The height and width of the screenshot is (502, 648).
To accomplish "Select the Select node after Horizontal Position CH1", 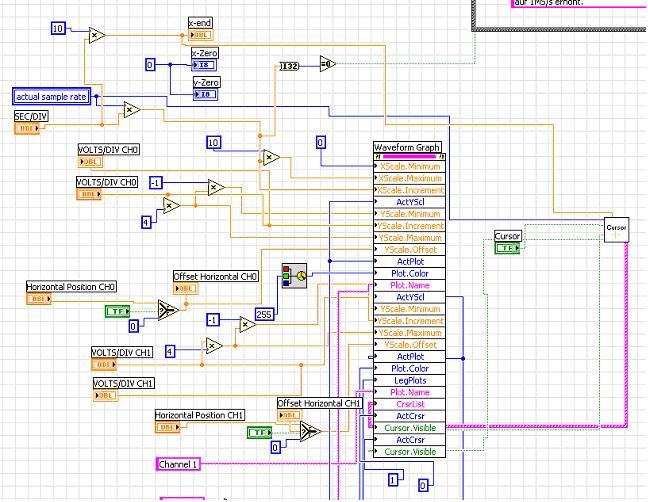I will (310, 432).
